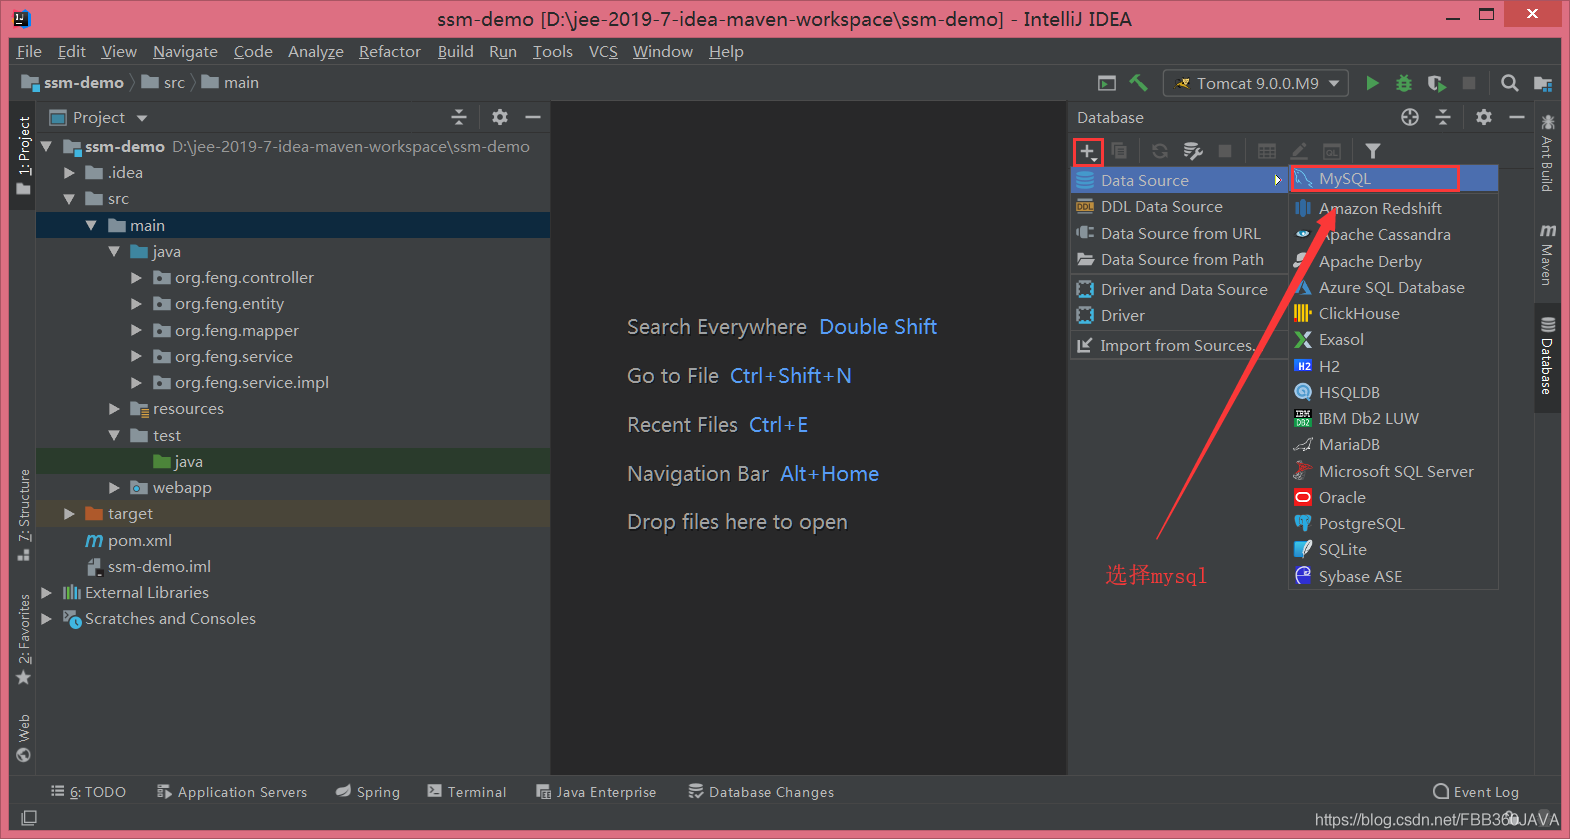Choose PostgreSQL data source

(1394, 523)
